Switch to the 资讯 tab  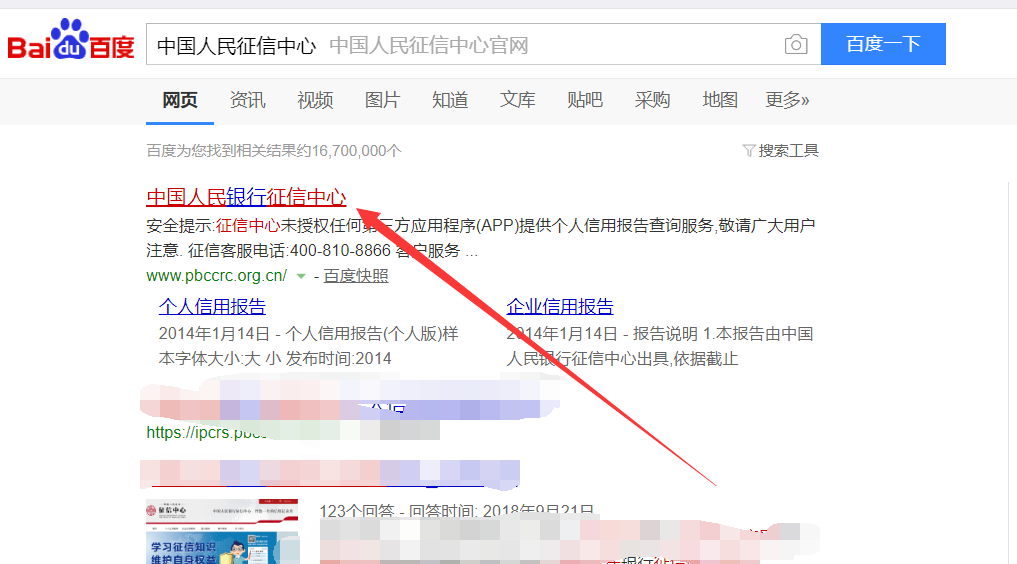click(247, 100)
